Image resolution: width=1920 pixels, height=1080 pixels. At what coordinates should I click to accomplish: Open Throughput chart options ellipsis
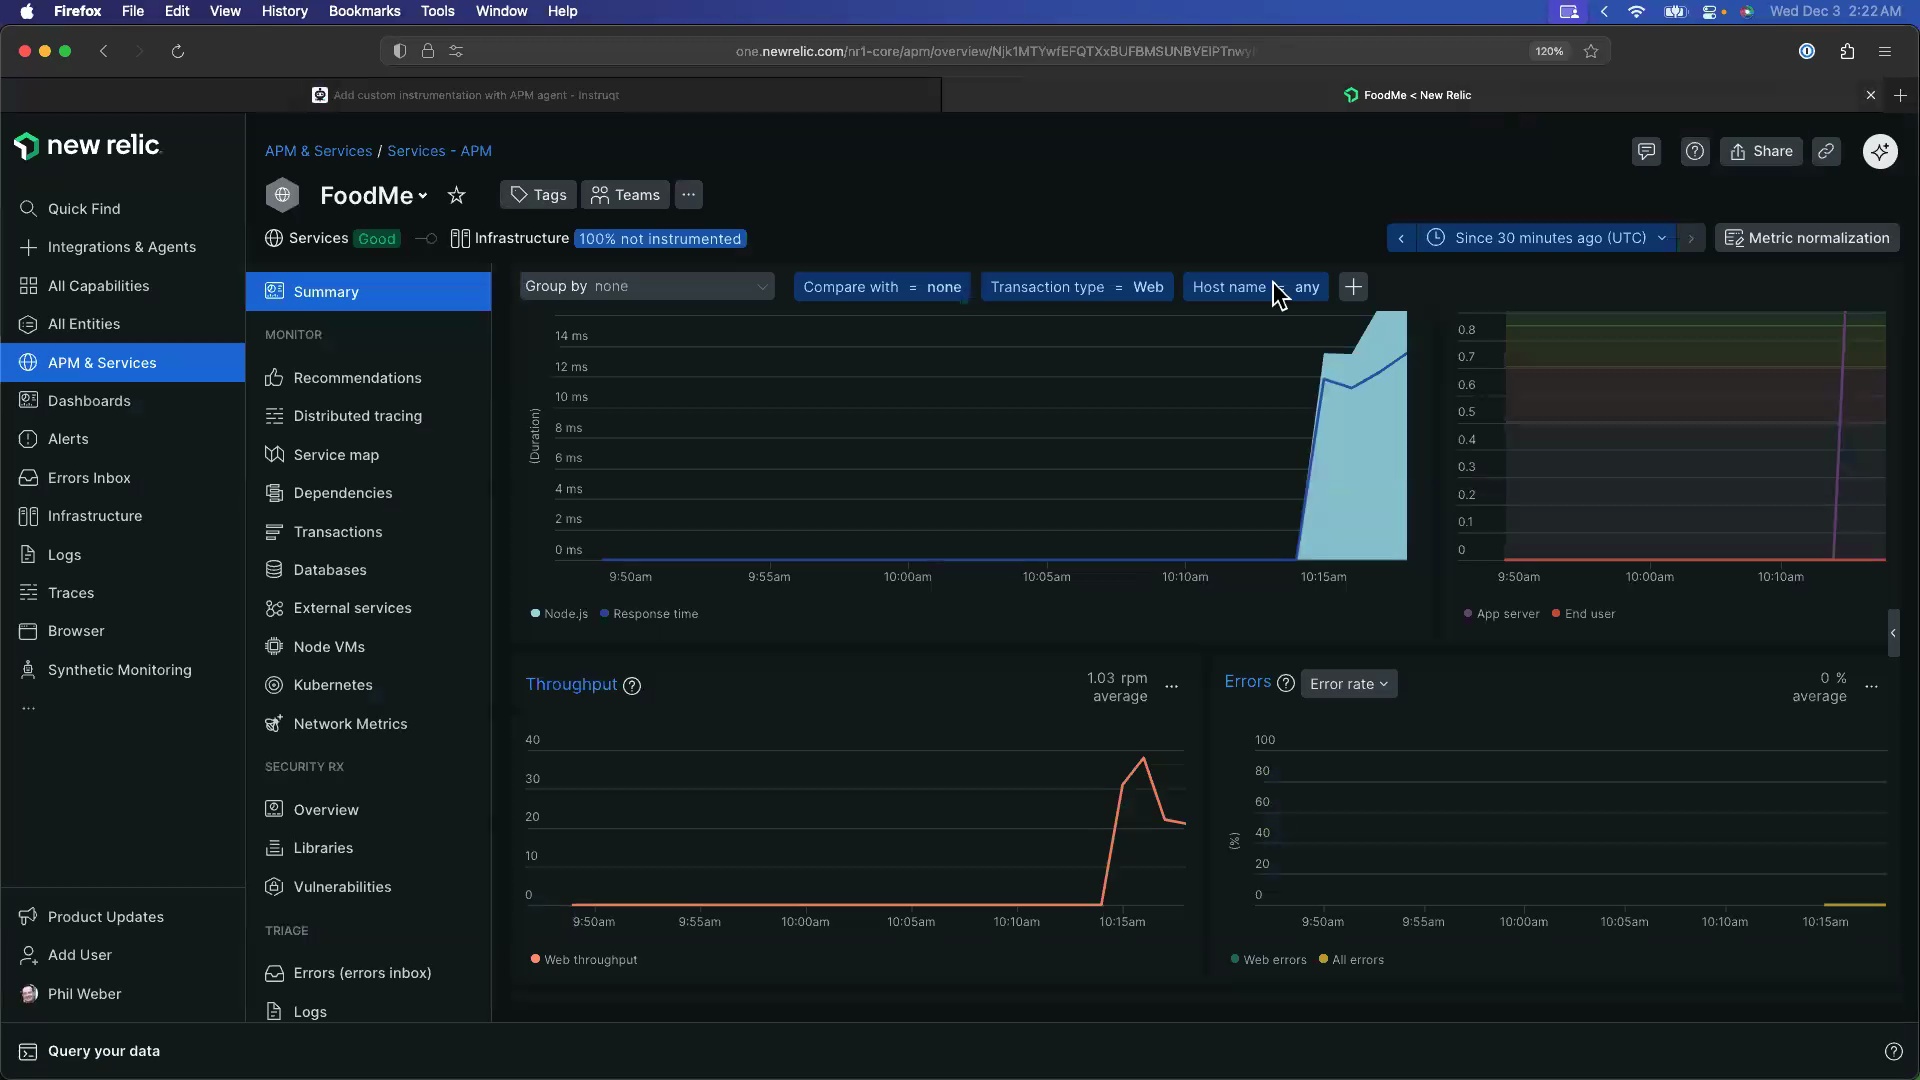1172,687
